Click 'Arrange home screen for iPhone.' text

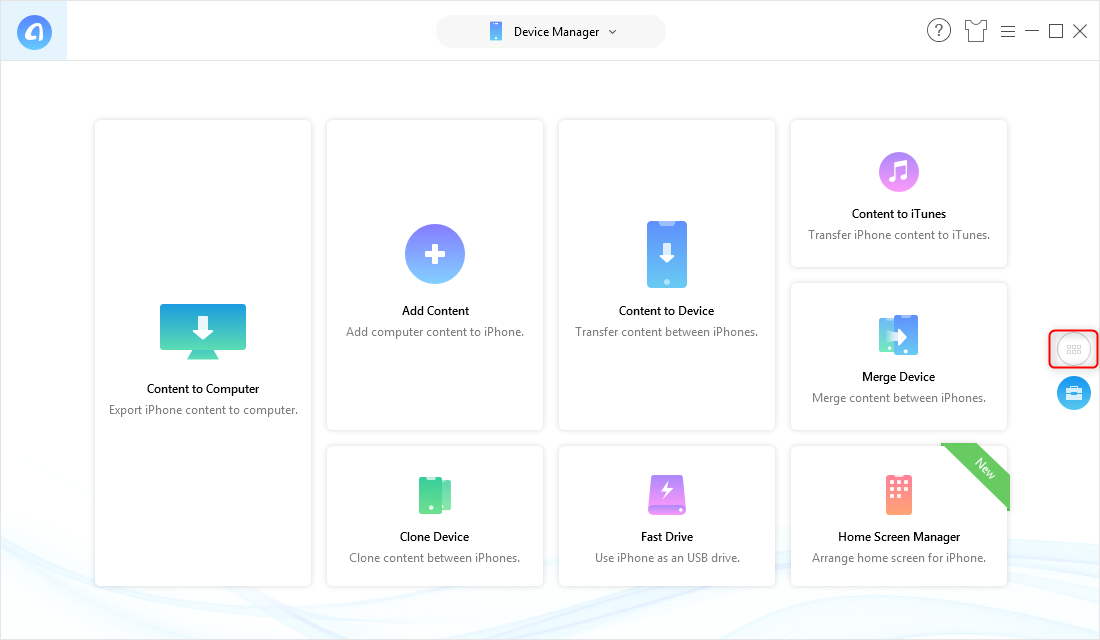pyautogui.click(x=899, y=558)
